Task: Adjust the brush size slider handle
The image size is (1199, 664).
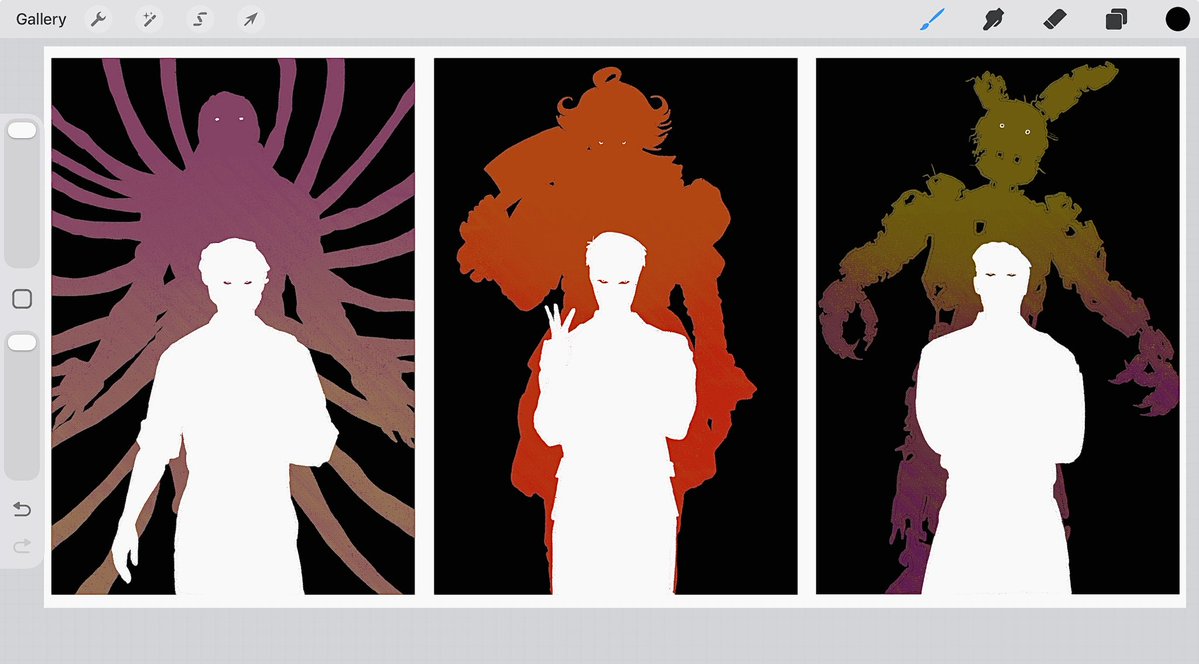Action: (22, 131)
